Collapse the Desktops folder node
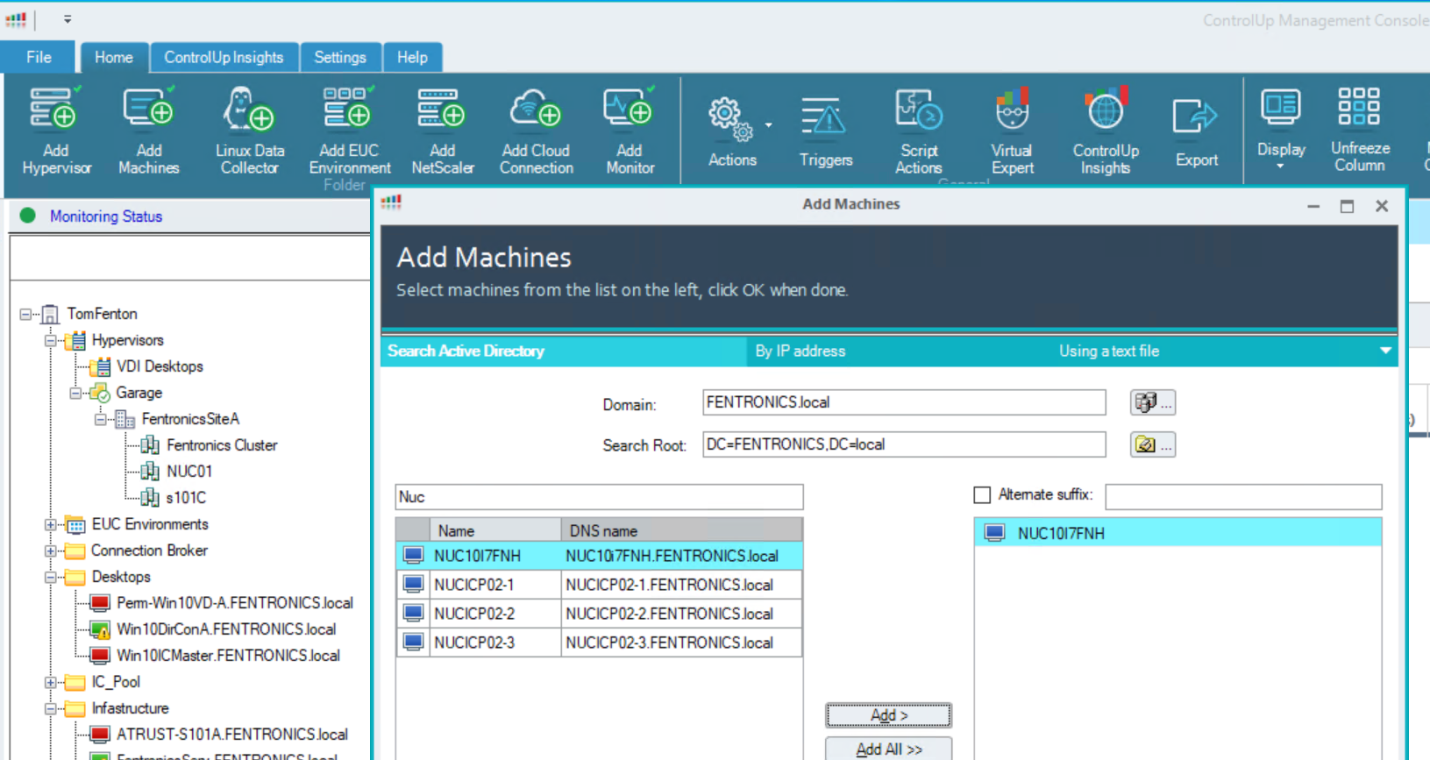1430x760 pixels. [50, 577]
